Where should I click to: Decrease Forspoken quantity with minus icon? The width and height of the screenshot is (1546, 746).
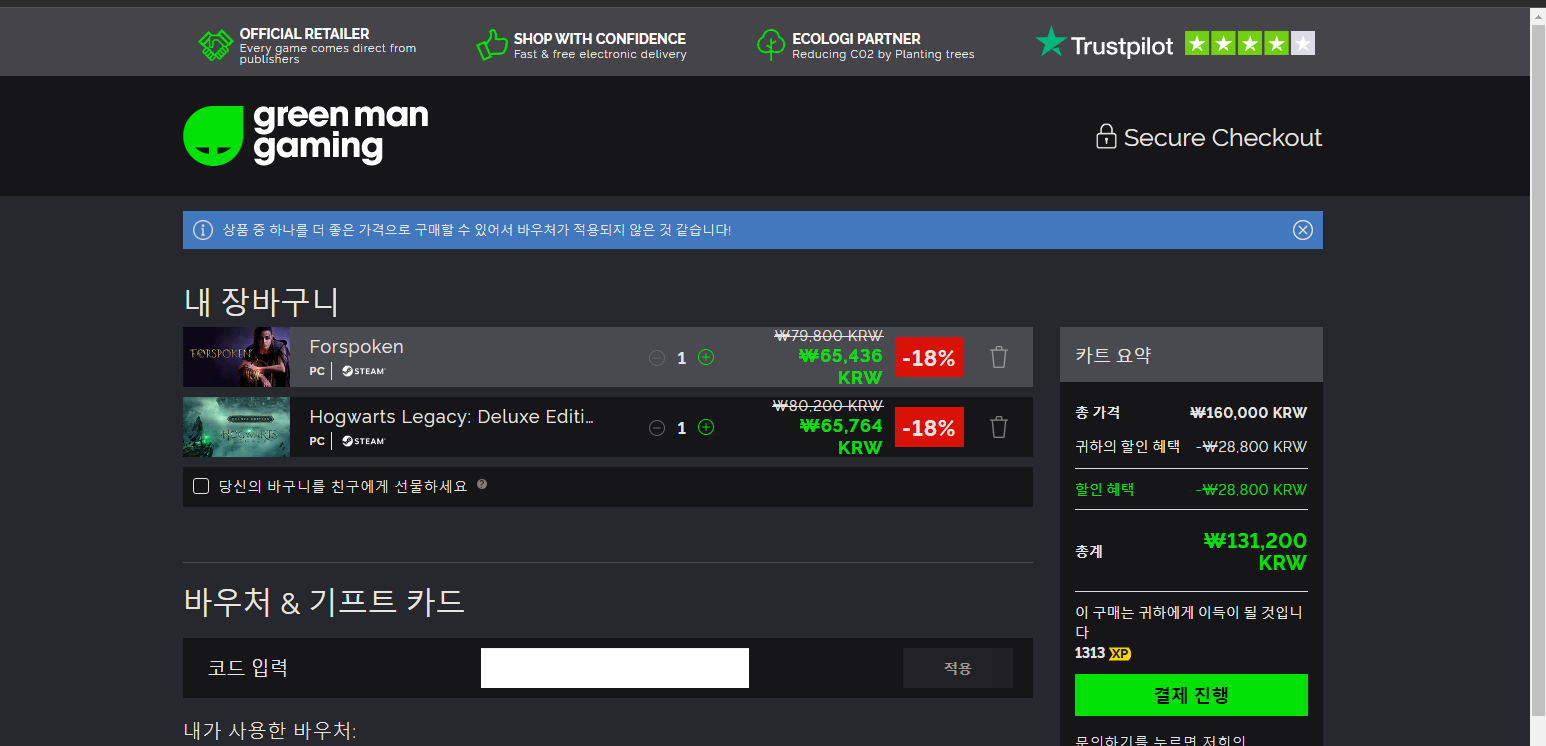click(657, 357)
